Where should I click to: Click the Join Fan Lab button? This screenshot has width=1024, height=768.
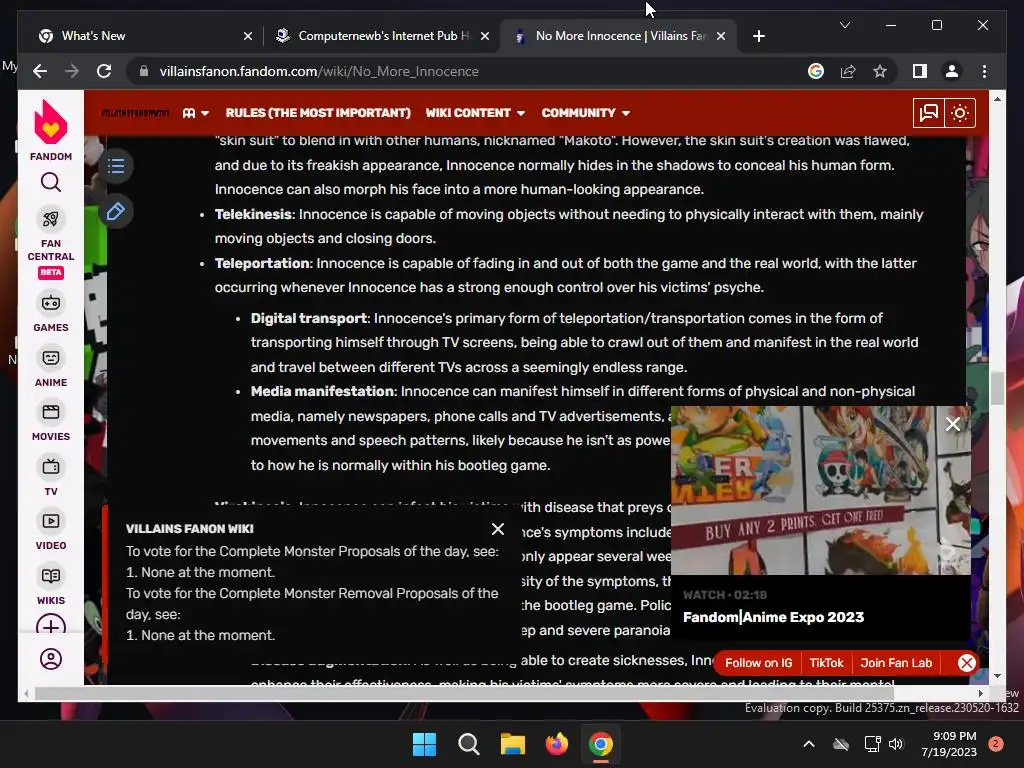pos(896,663)
